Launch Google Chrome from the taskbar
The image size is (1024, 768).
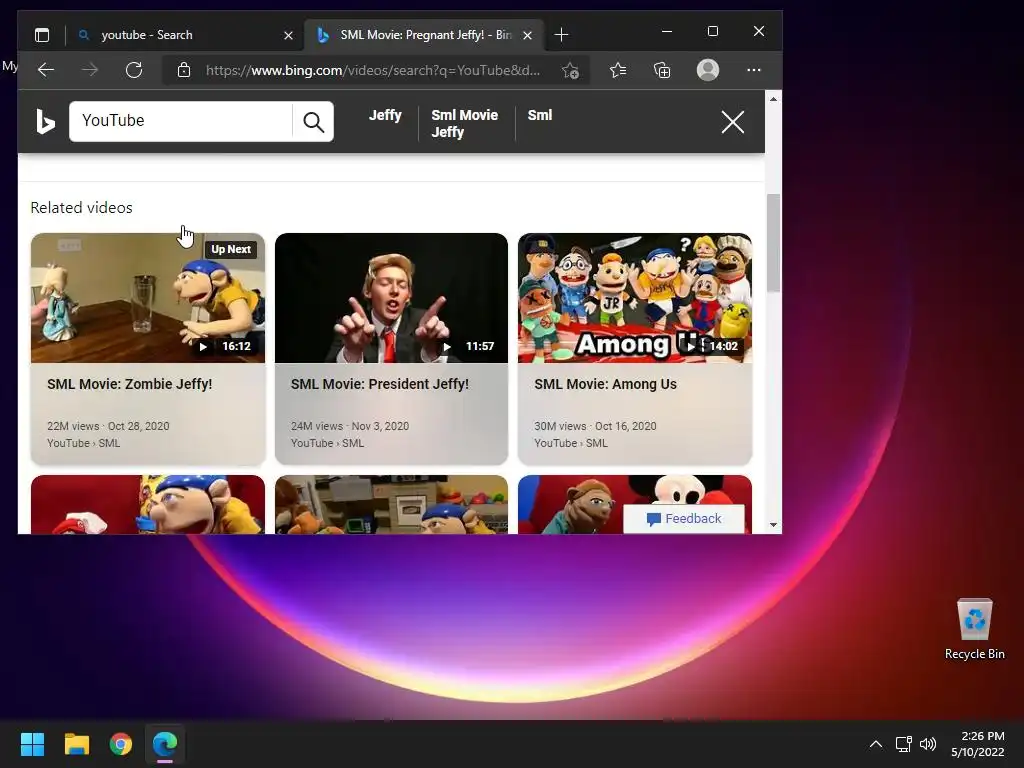pos(121,744)
